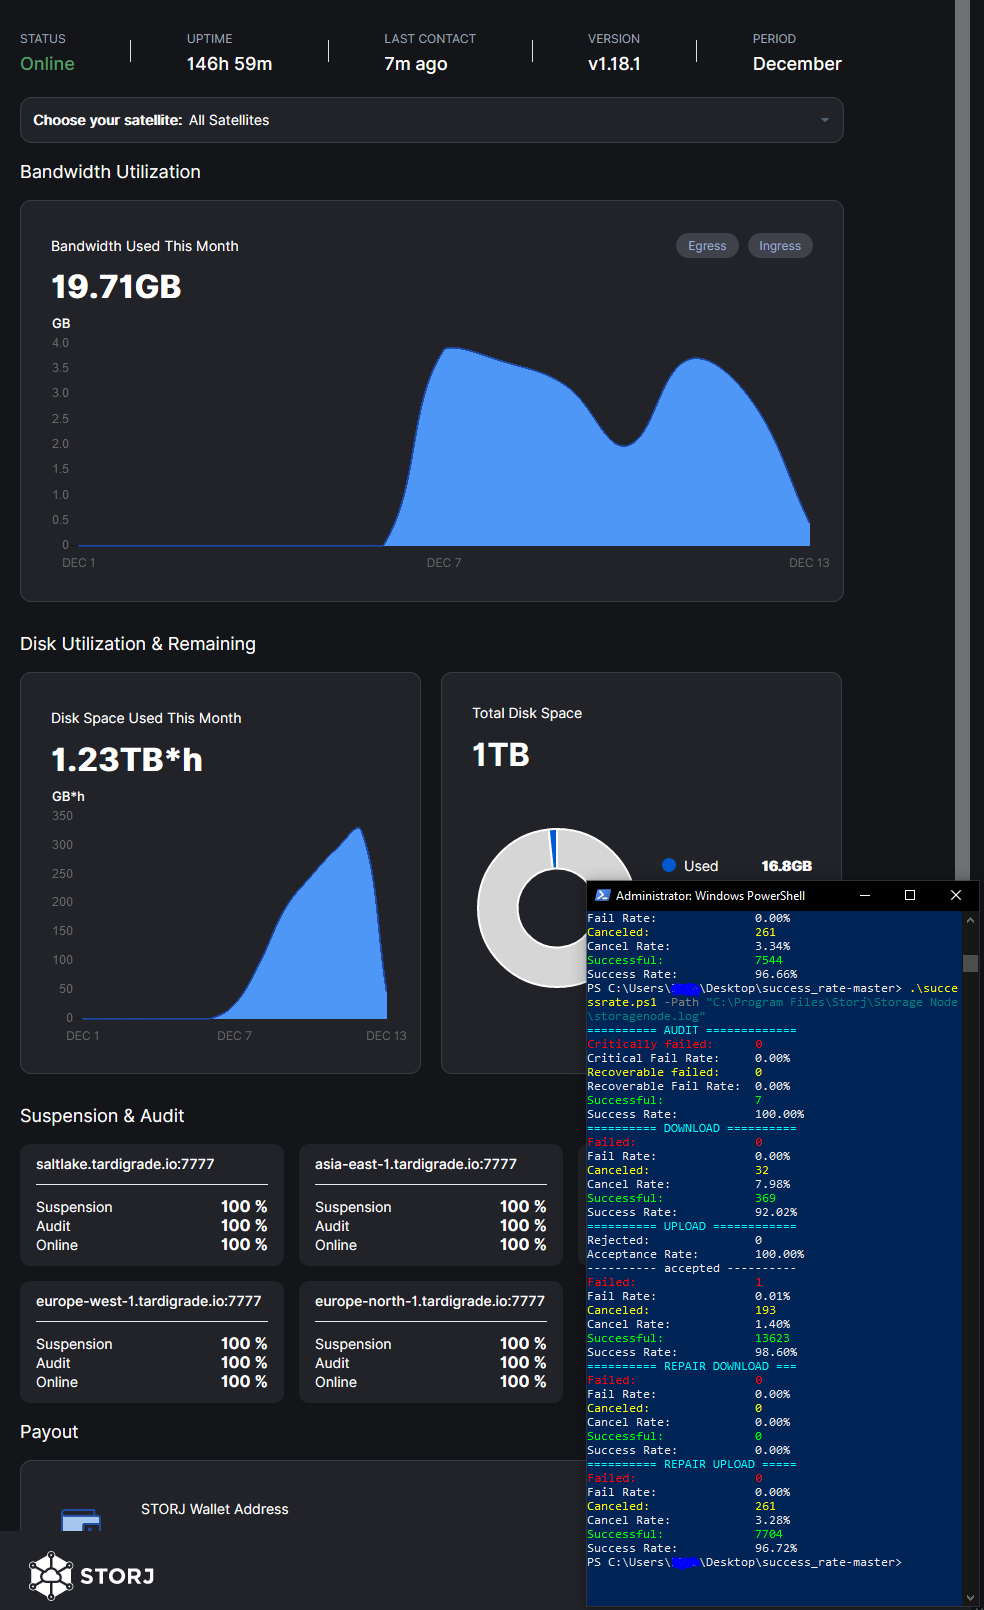
Task: Maximize the Windows PowerShell window
Action: pyautogui.click(x=910, y=895)
